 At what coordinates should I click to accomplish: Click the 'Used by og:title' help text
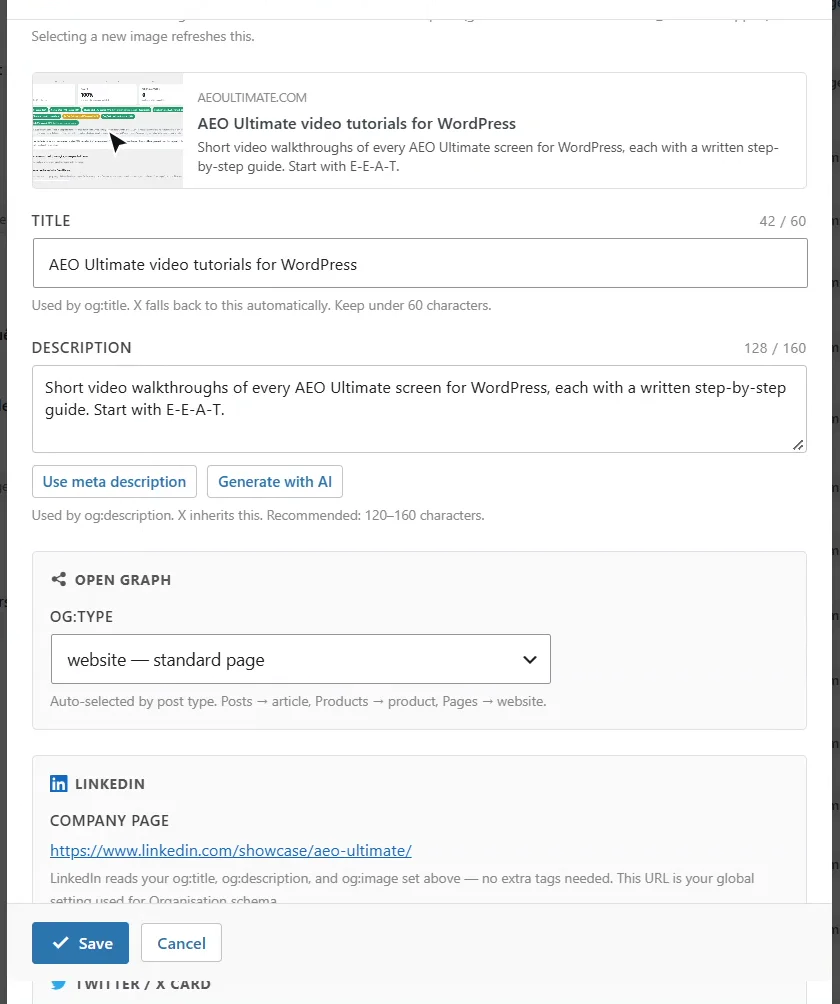pyautogui.click(x=261, y=305)
